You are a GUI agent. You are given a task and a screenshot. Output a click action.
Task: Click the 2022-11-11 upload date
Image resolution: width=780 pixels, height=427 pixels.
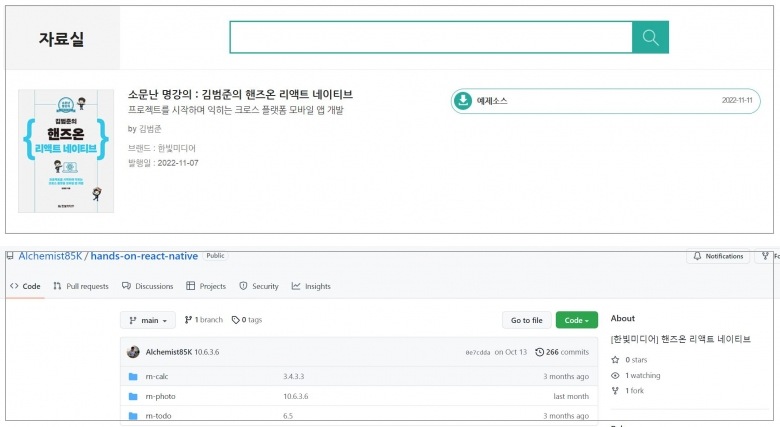[737, 101]
